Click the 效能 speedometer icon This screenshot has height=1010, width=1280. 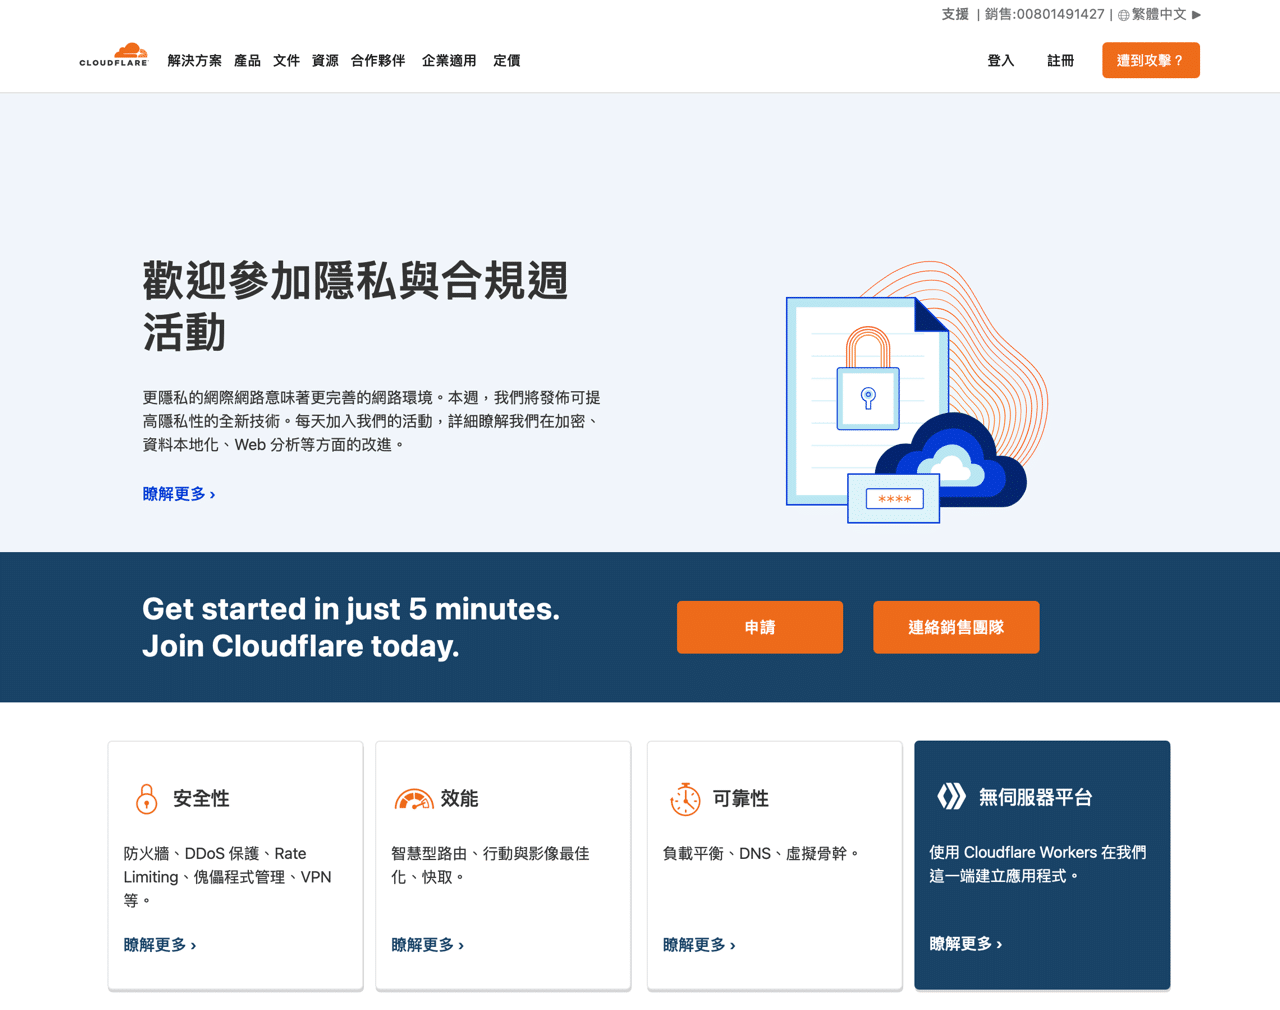[x=413, y=799]
